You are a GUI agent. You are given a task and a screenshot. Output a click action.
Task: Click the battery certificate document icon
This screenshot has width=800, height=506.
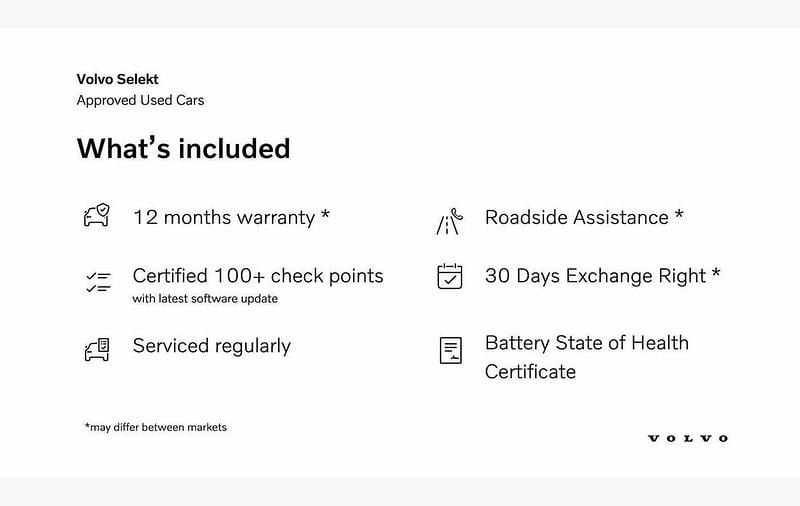[x=450, y=350]
